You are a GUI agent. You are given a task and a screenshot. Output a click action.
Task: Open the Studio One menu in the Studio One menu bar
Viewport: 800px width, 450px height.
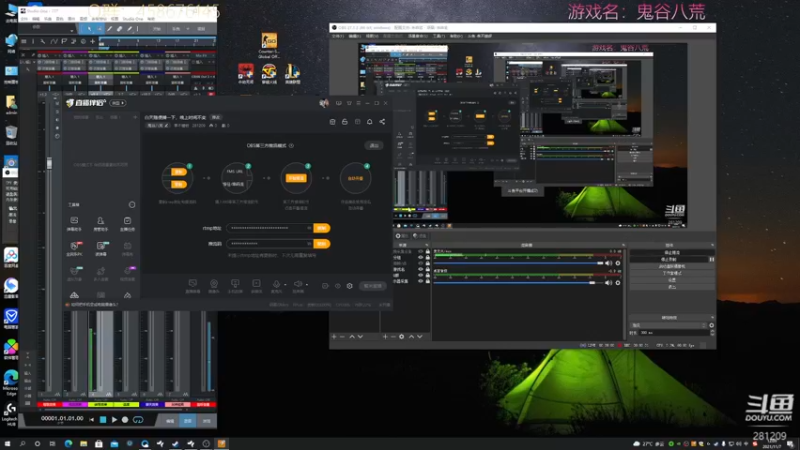click(133, 19)
